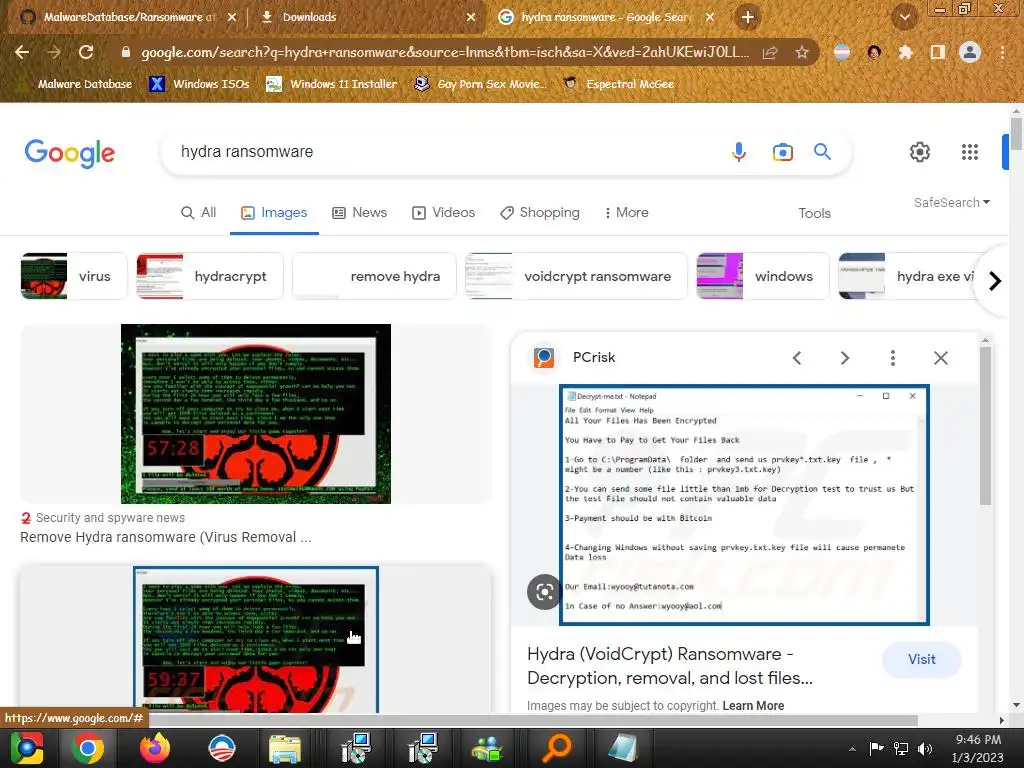
Task: Select the All search results tab
Action: point(199,213)
